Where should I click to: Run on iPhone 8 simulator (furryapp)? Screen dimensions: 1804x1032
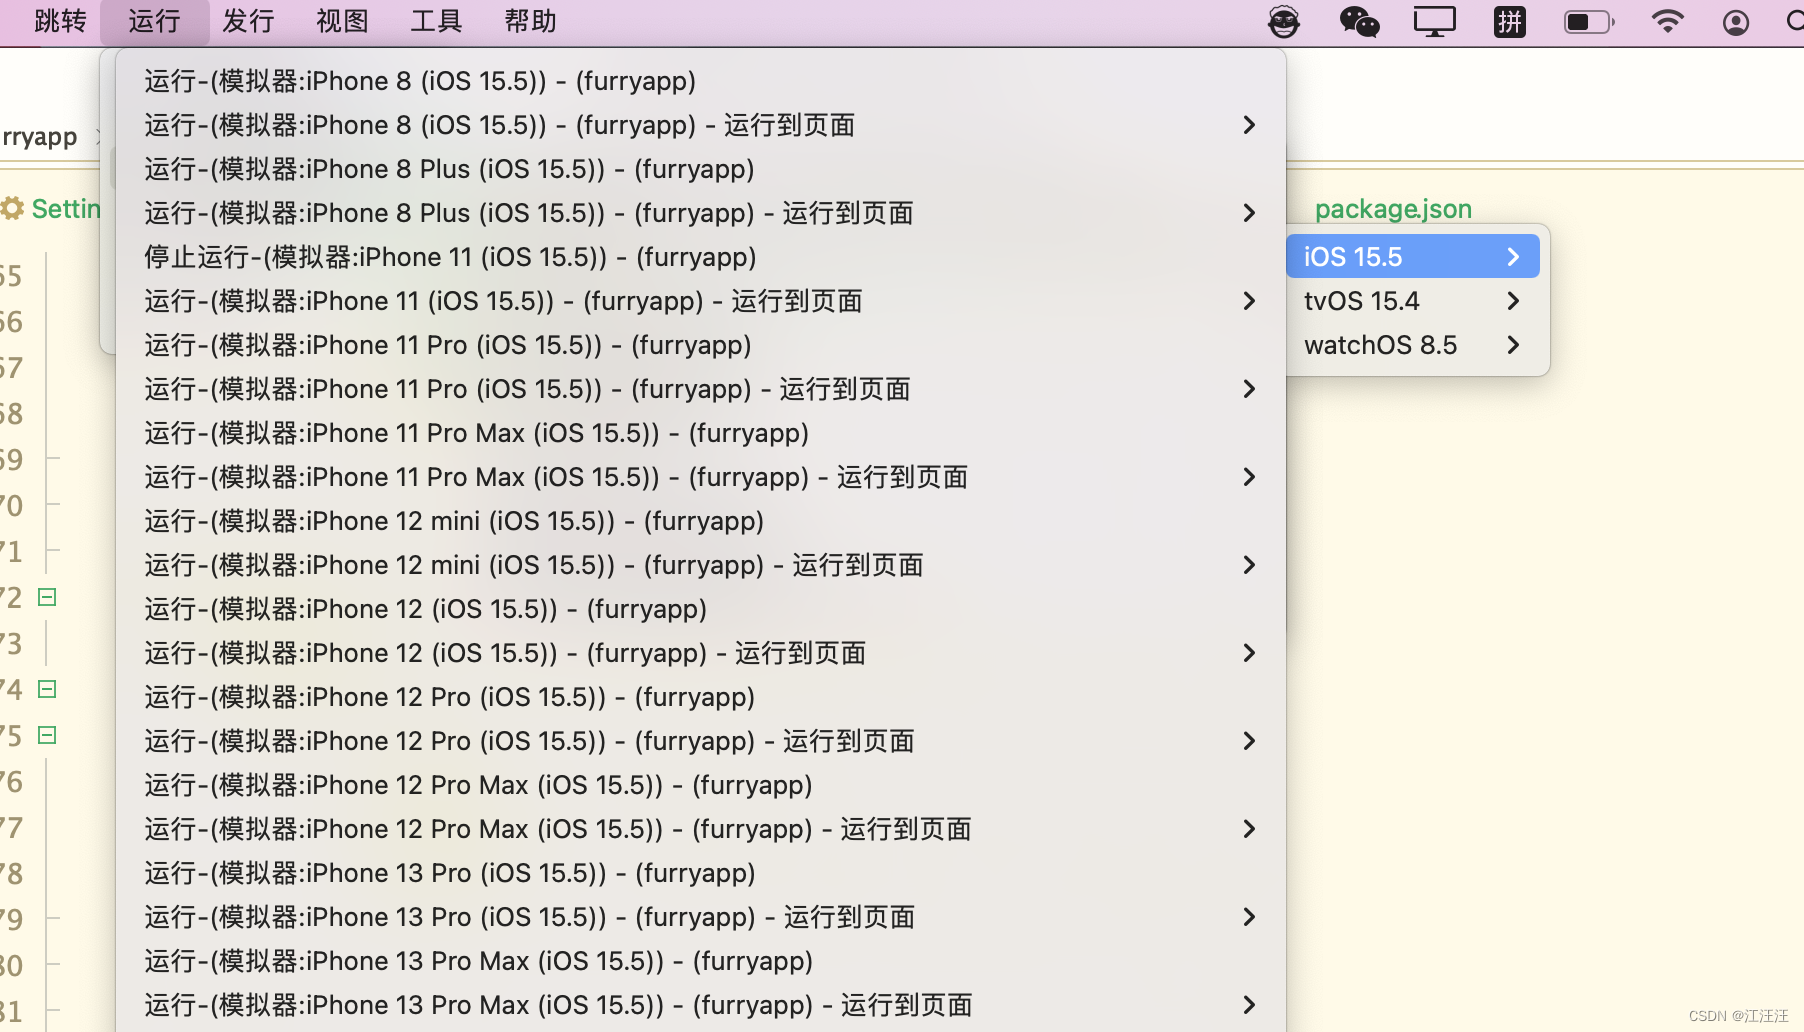(x=700, y=81)
